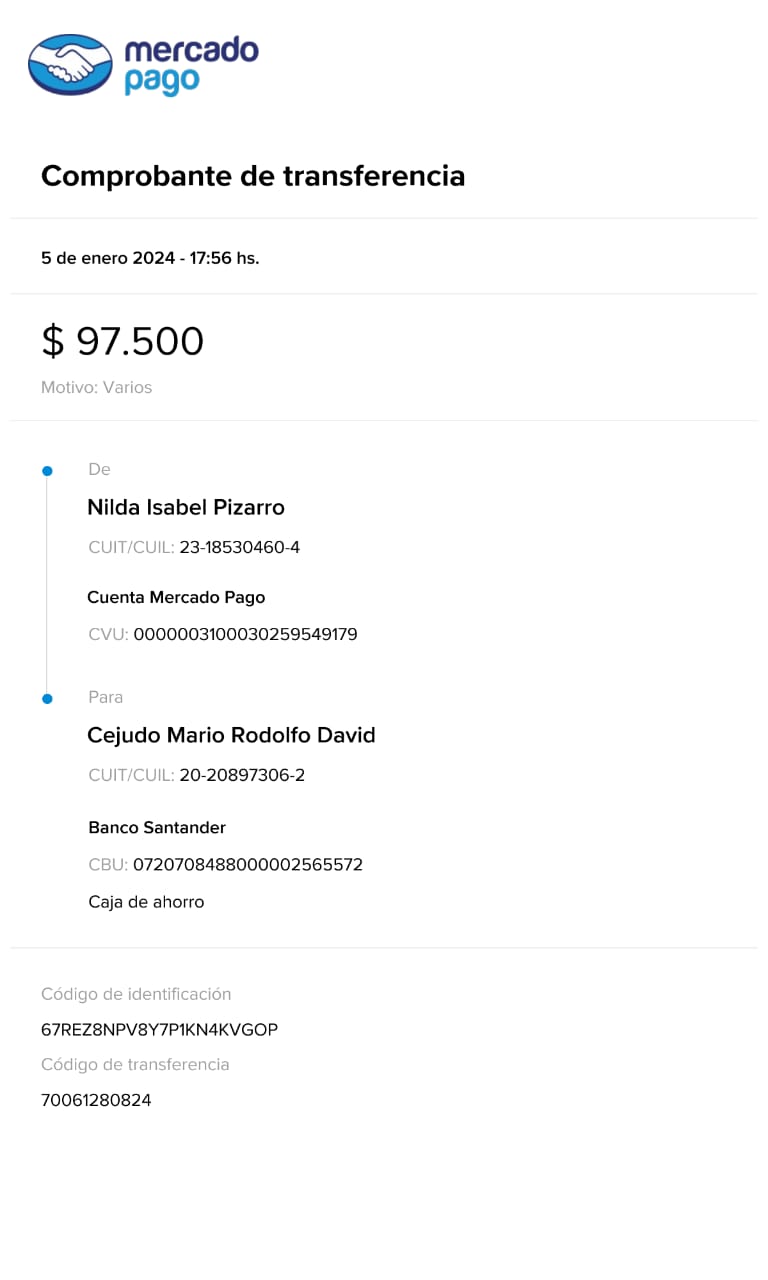768x1280 pixels.
Task: Click the mercado pago wordmark text
Action: [191, 65]
